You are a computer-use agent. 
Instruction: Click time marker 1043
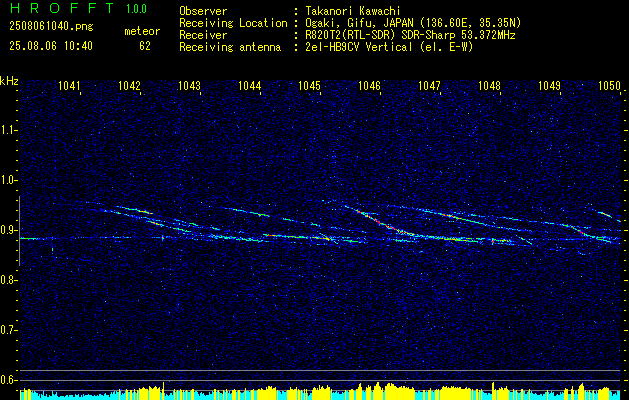pos(189,86)
